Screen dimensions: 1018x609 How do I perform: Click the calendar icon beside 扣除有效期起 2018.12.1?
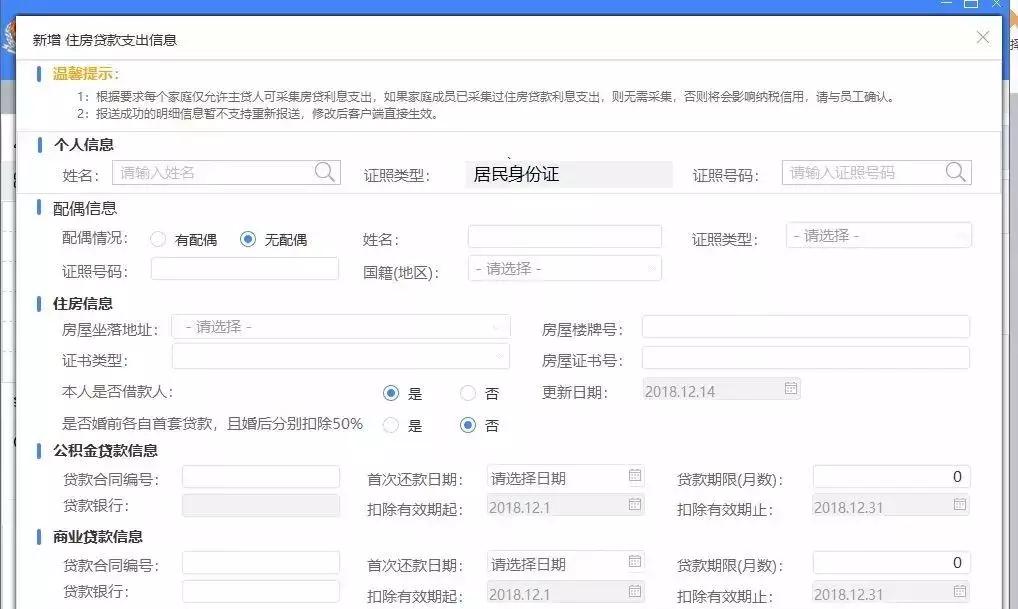click(x=634, y=507)
